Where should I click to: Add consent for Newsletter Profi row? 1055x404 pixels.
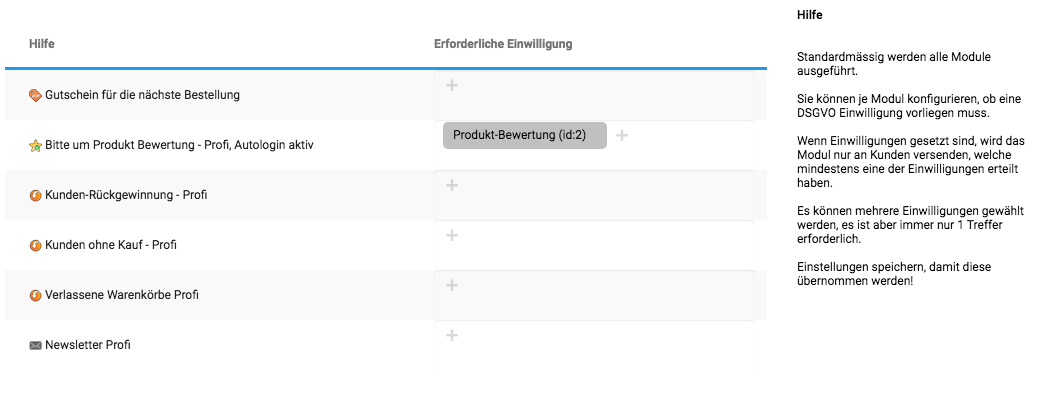[452, 335]
